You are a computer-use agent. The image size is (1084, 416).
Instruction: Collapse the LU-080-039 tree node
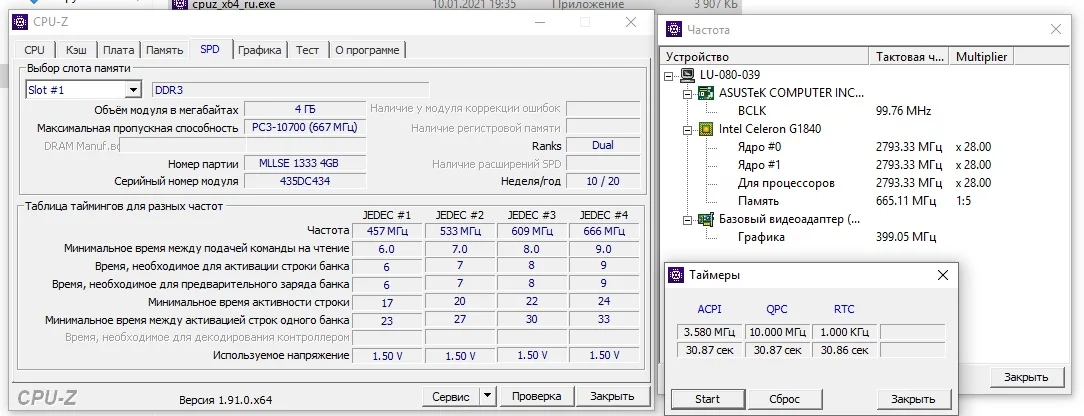click(x=669, y=75)
